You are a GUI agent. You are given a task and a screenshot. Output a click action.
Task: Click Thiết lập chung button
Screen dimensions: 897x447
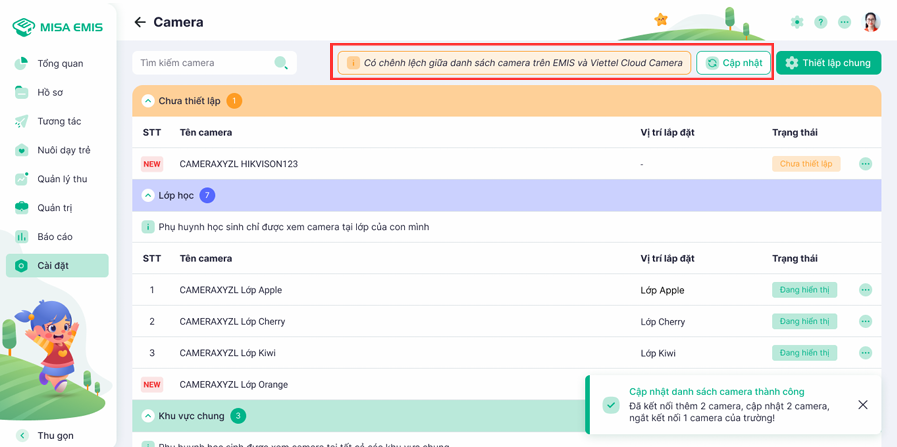pyautogui.click(x=828, y=63)
